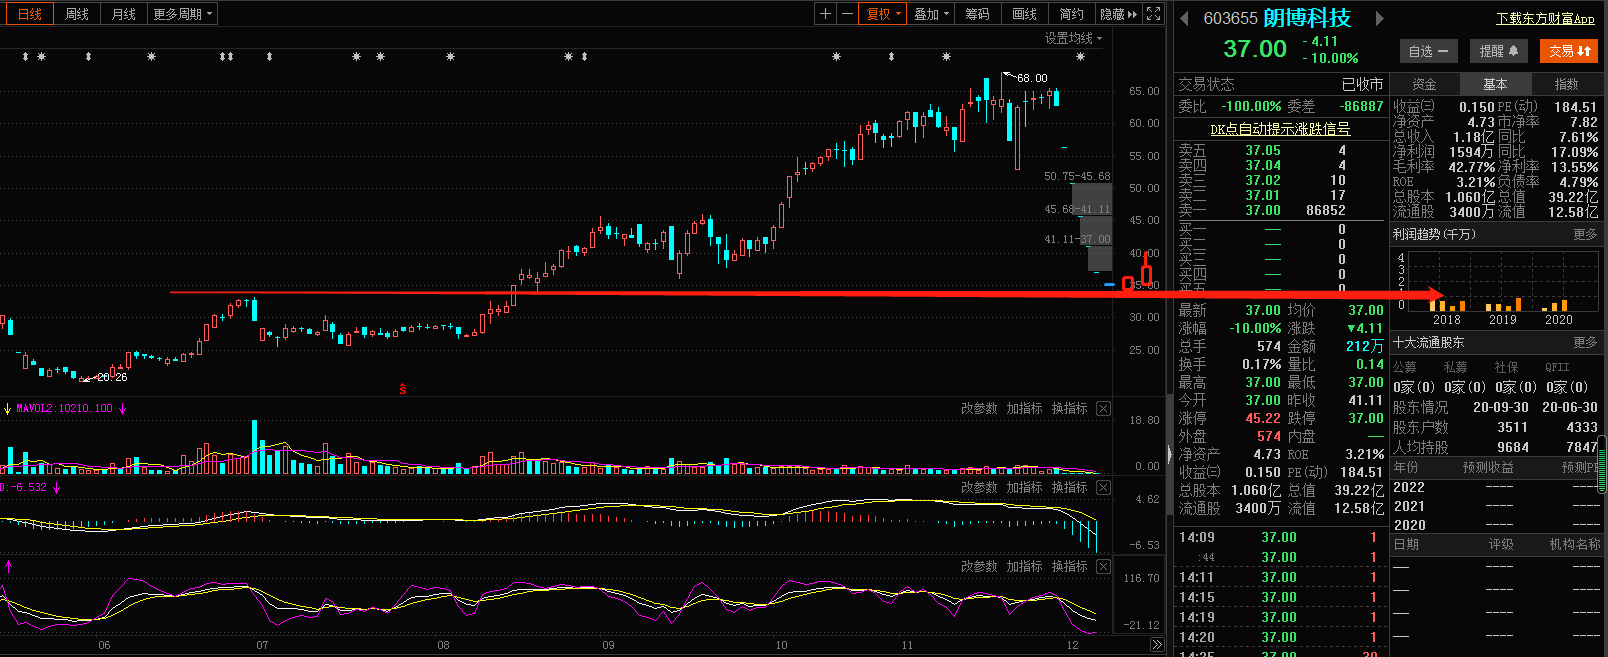Click the yellow down arrow beside MAVOL2
The height and width of the screenshot is (657, 1608).
7,408
